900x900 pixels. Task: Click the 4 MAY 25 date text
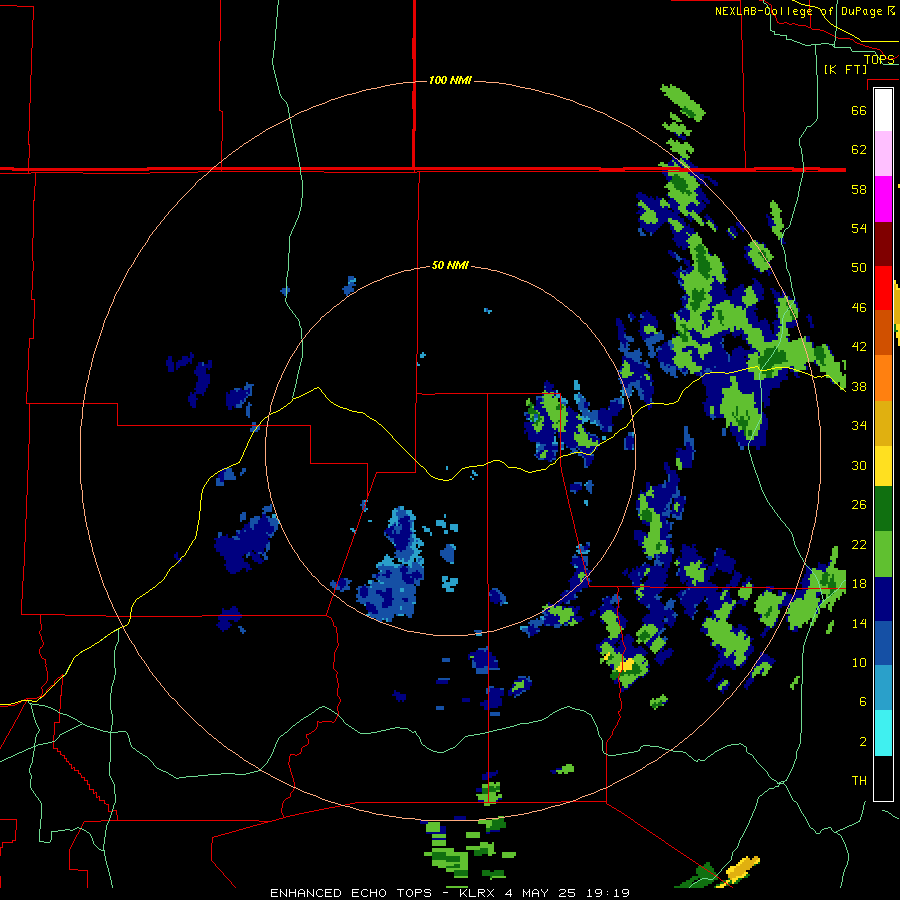[542, 893]
